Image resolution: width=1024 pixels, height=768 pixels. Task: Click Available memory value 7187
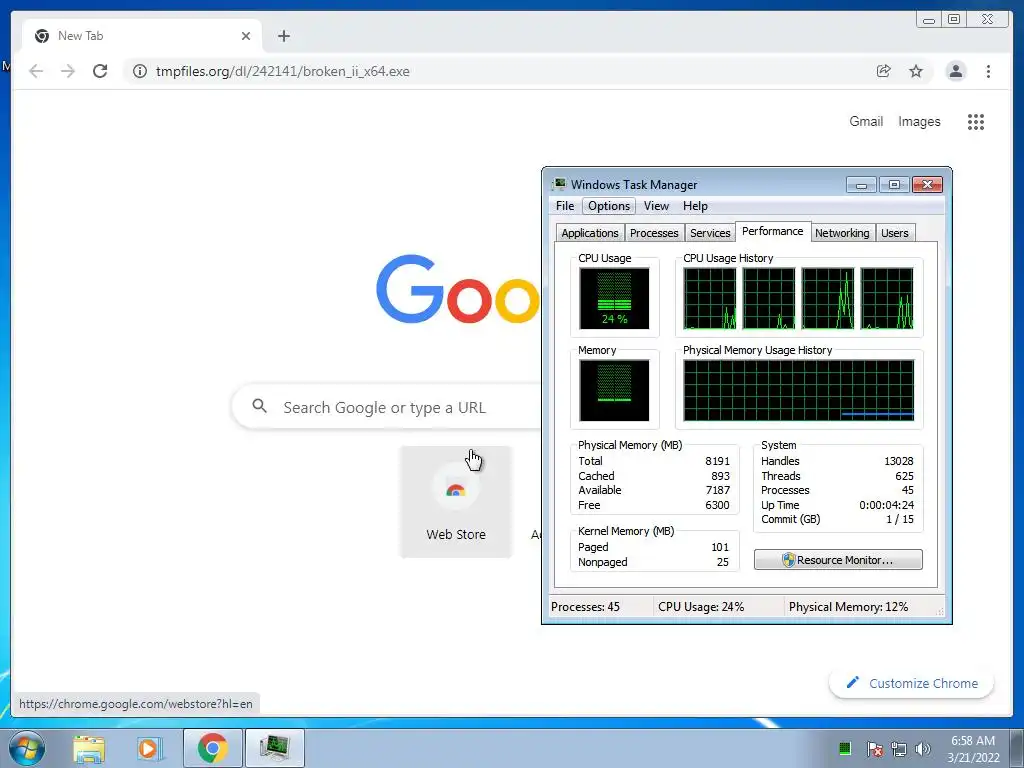[x=717, y=490]
